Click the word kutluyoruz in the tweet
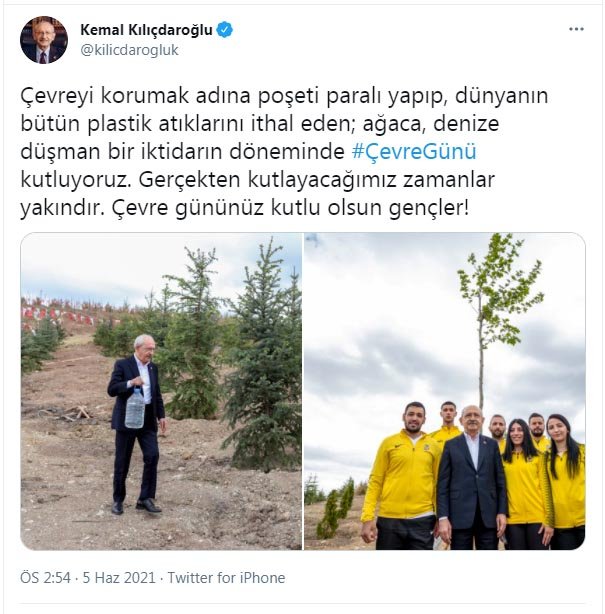 coord(75,180)
